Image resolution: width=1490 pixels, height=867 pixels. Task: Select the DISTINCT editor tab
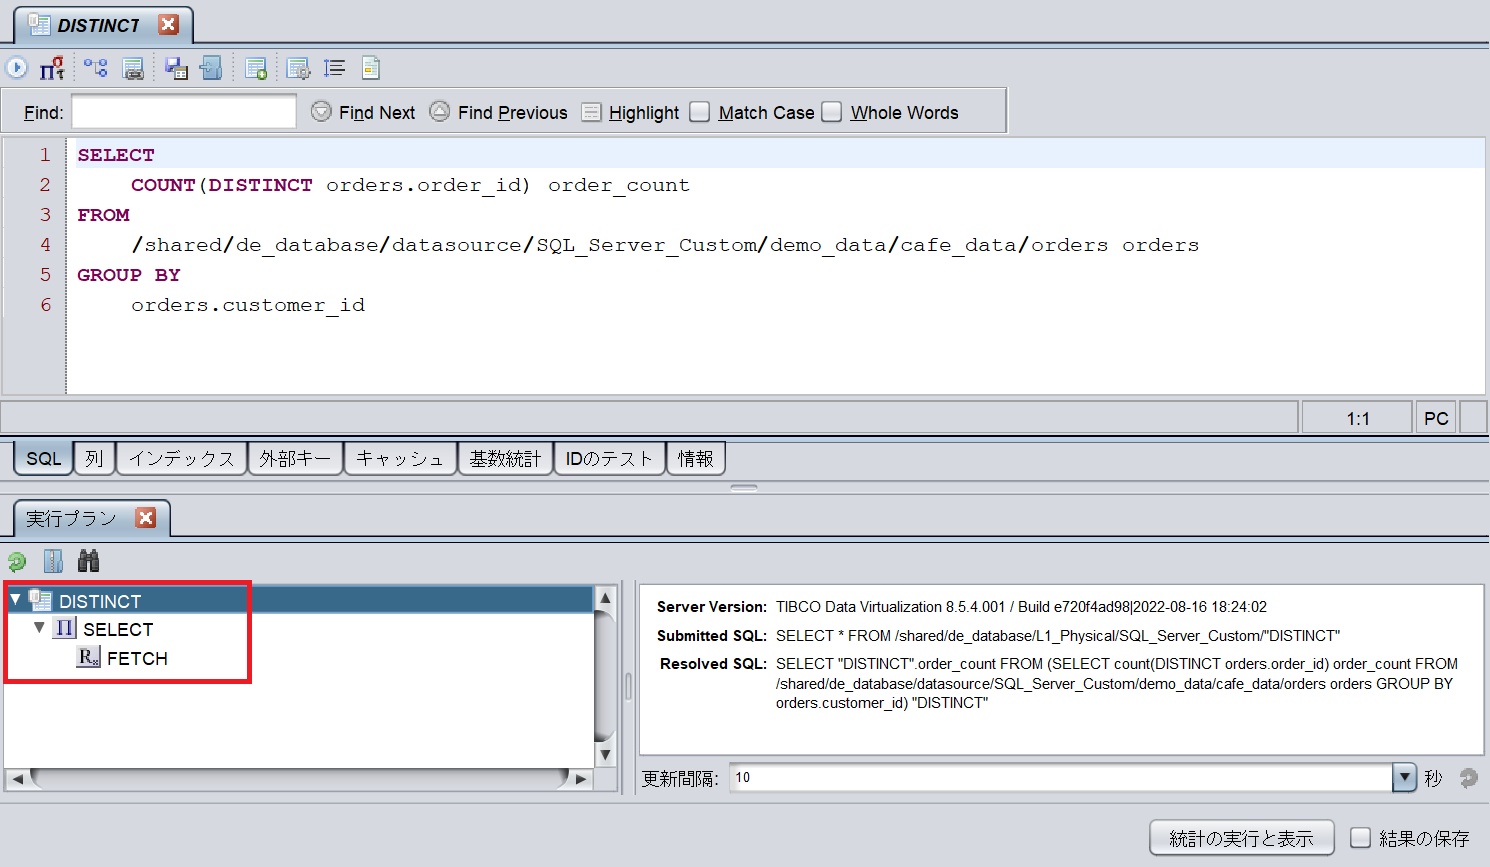point(98,26)
